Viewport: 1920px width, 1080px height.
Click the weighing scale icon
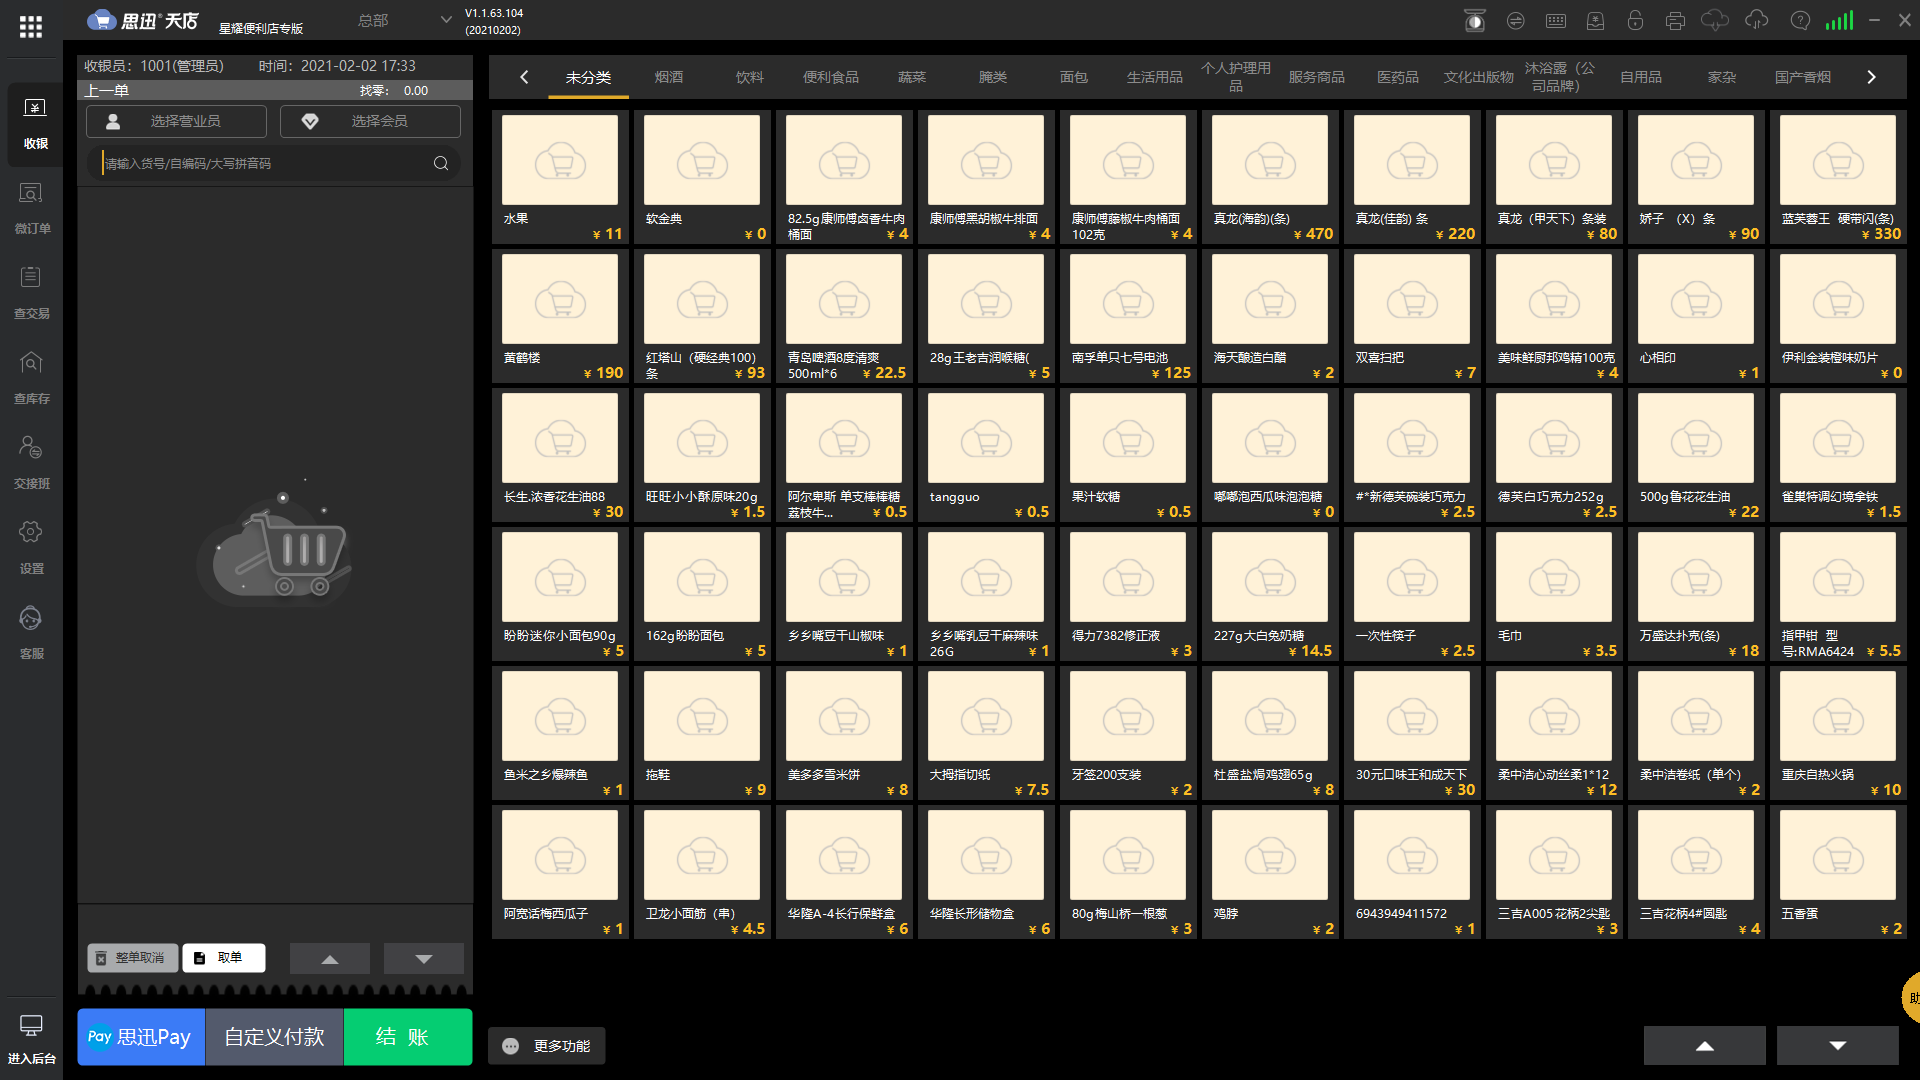point(1475,20)
